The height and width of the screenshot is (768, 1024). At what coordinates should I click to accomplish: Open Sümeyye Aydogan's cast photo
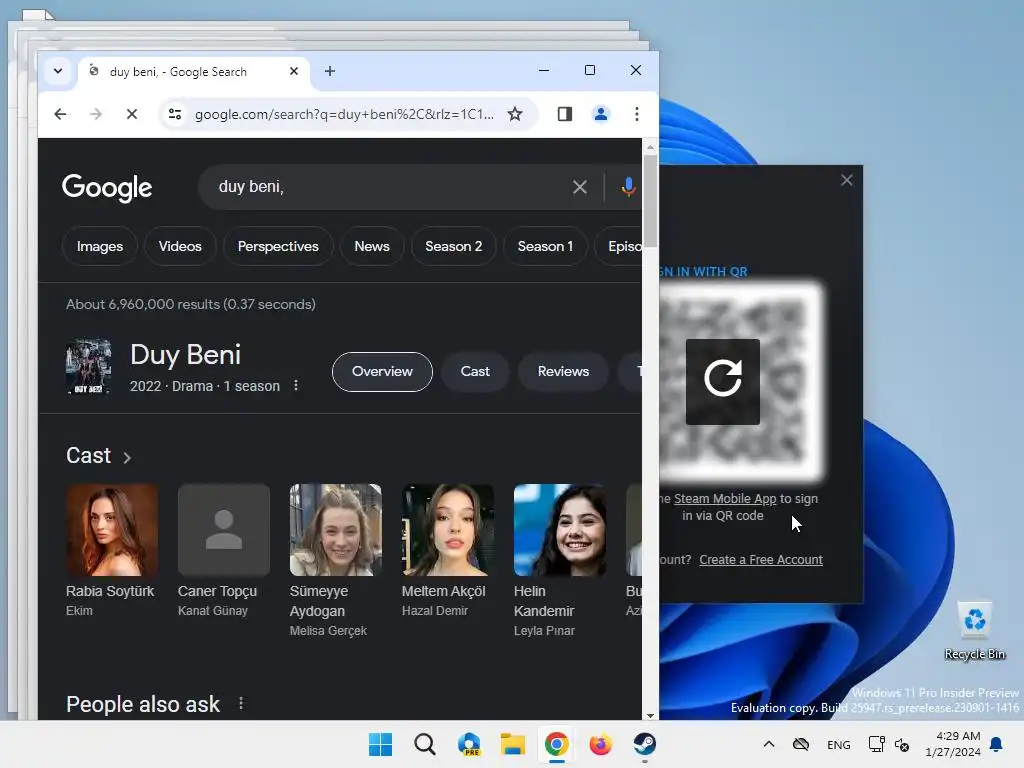click(336, 530)
